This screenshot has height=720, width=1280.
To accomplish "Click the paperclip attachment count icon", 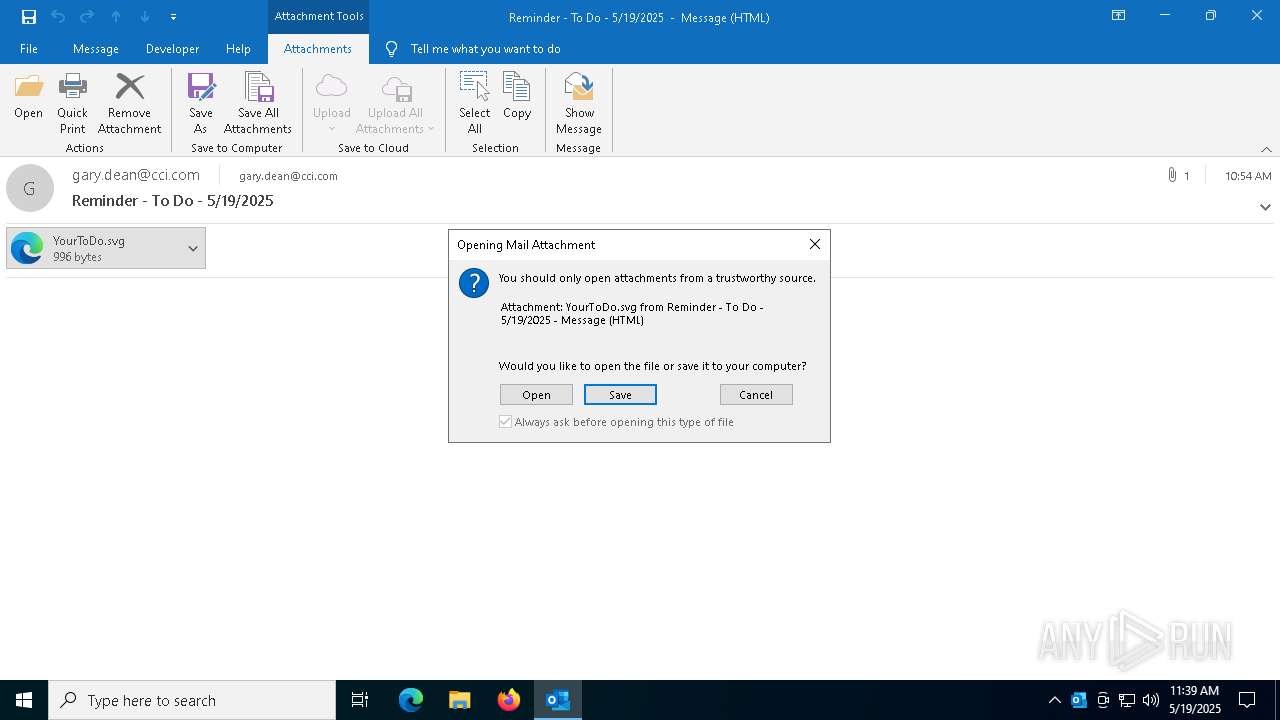I will (1171, 175).
